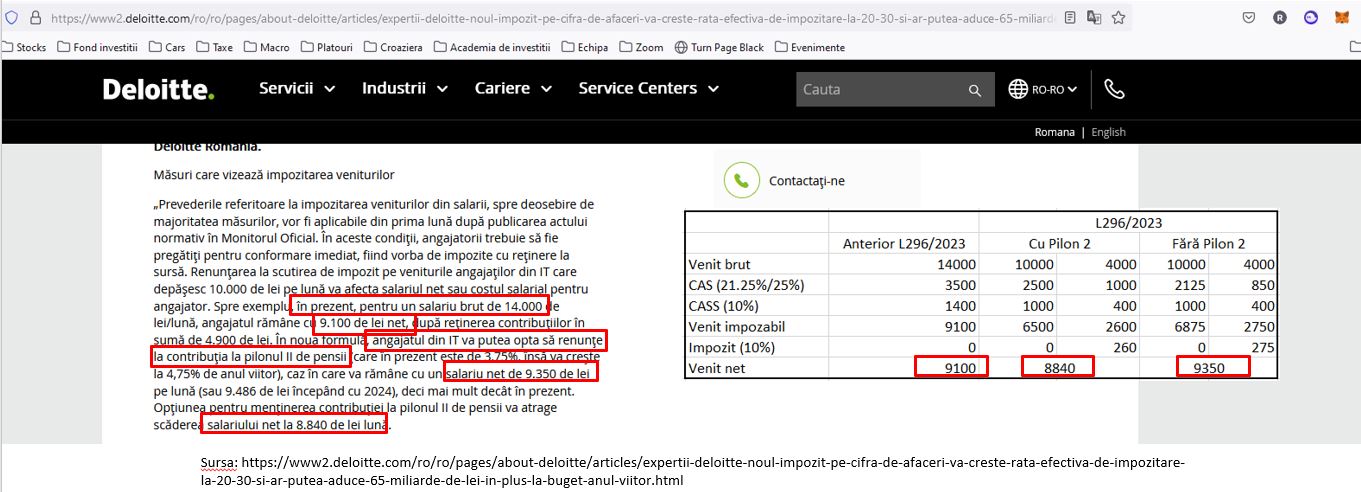
Task: Click the 'Măsuri care vizează impozitarea veniturilor' heading
Action: 274,175
